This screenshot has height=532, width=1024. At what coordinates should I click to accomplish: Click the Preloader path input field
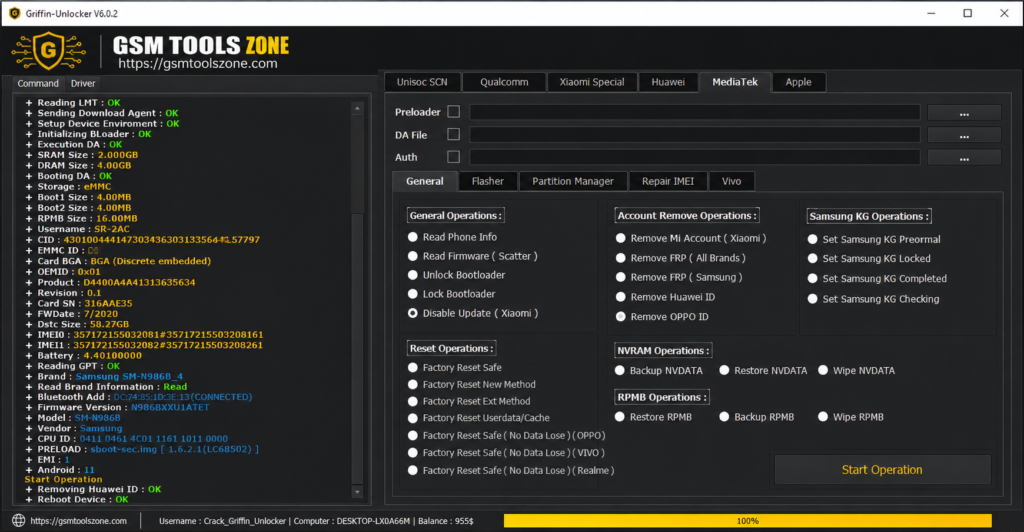pos(695,112)
